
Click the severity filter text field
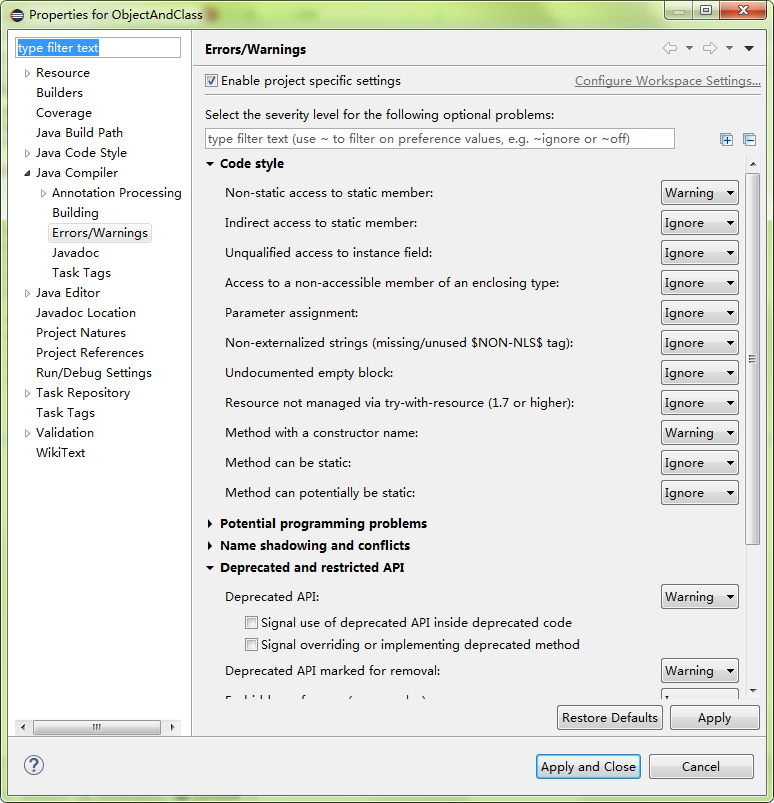(440, 139)
